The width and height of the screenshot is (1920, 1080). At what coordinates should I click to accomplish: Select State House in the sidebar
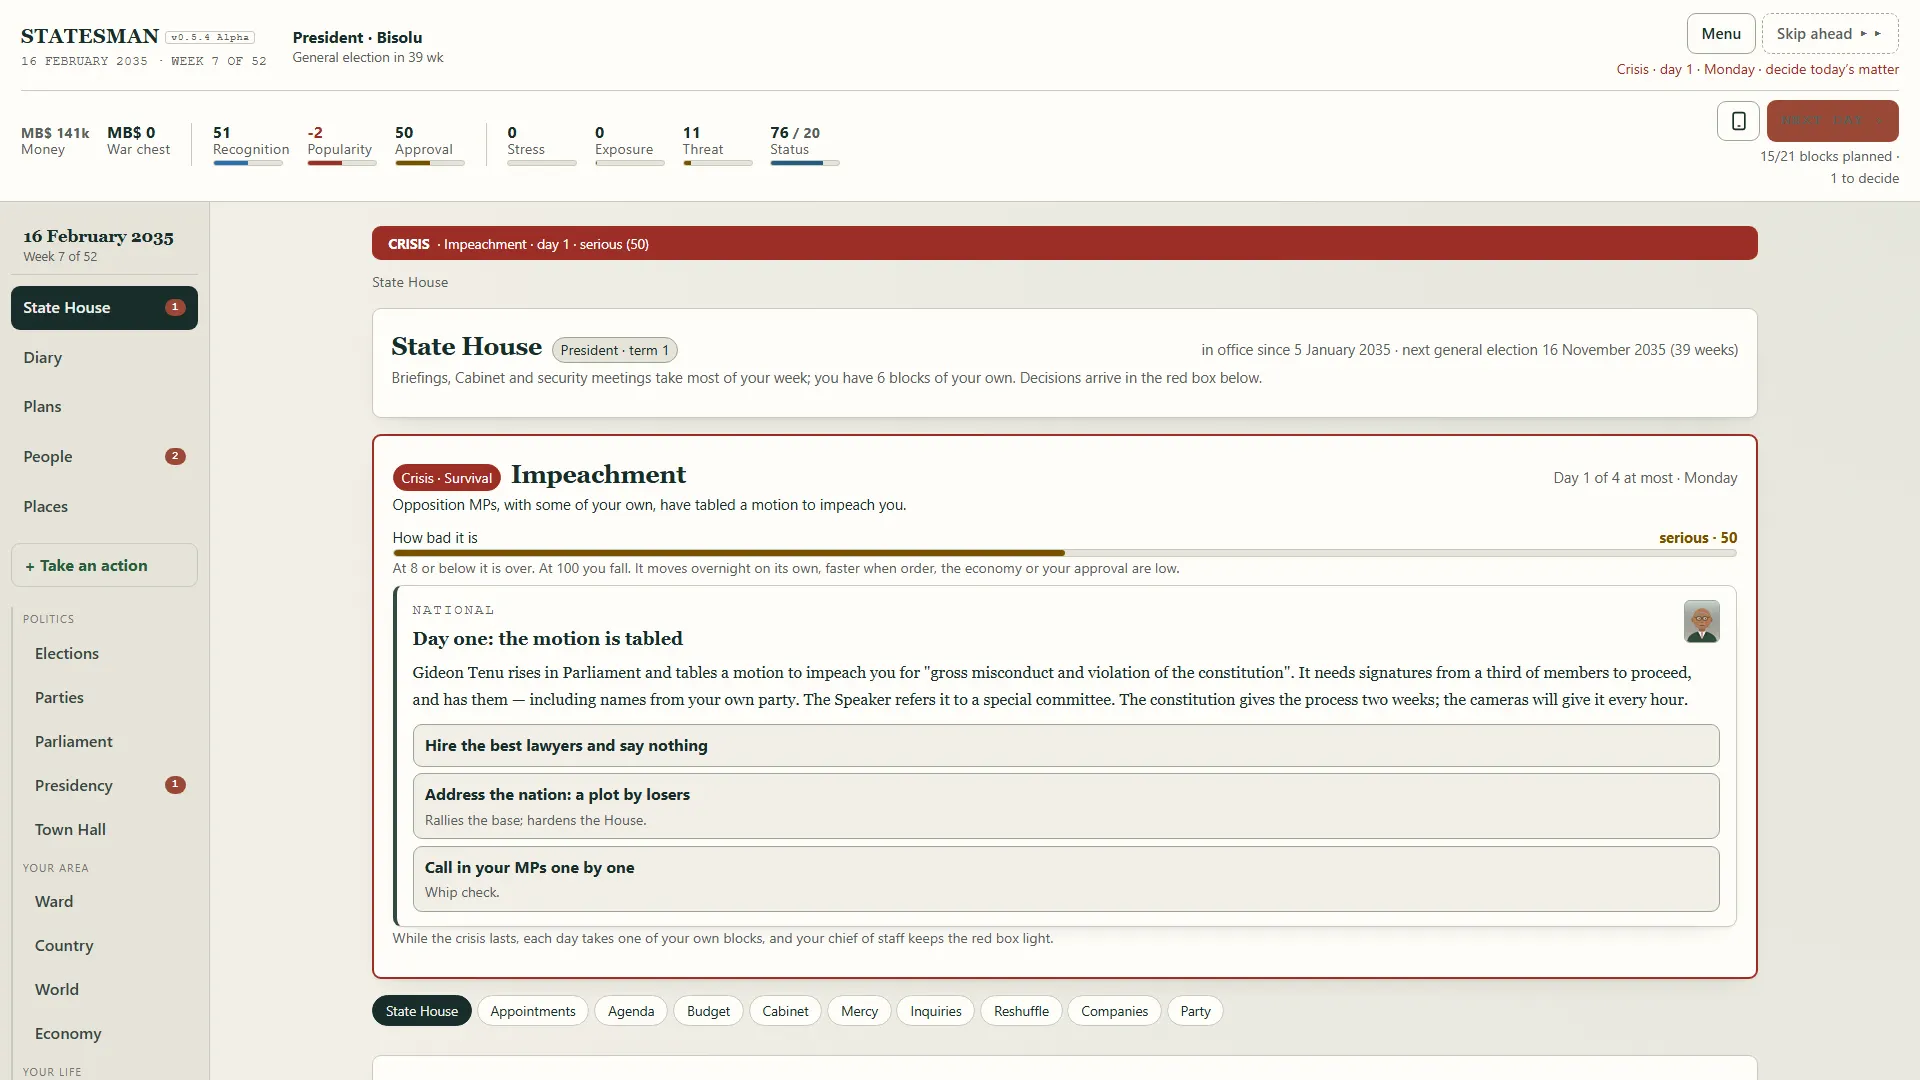click(104, 308)
